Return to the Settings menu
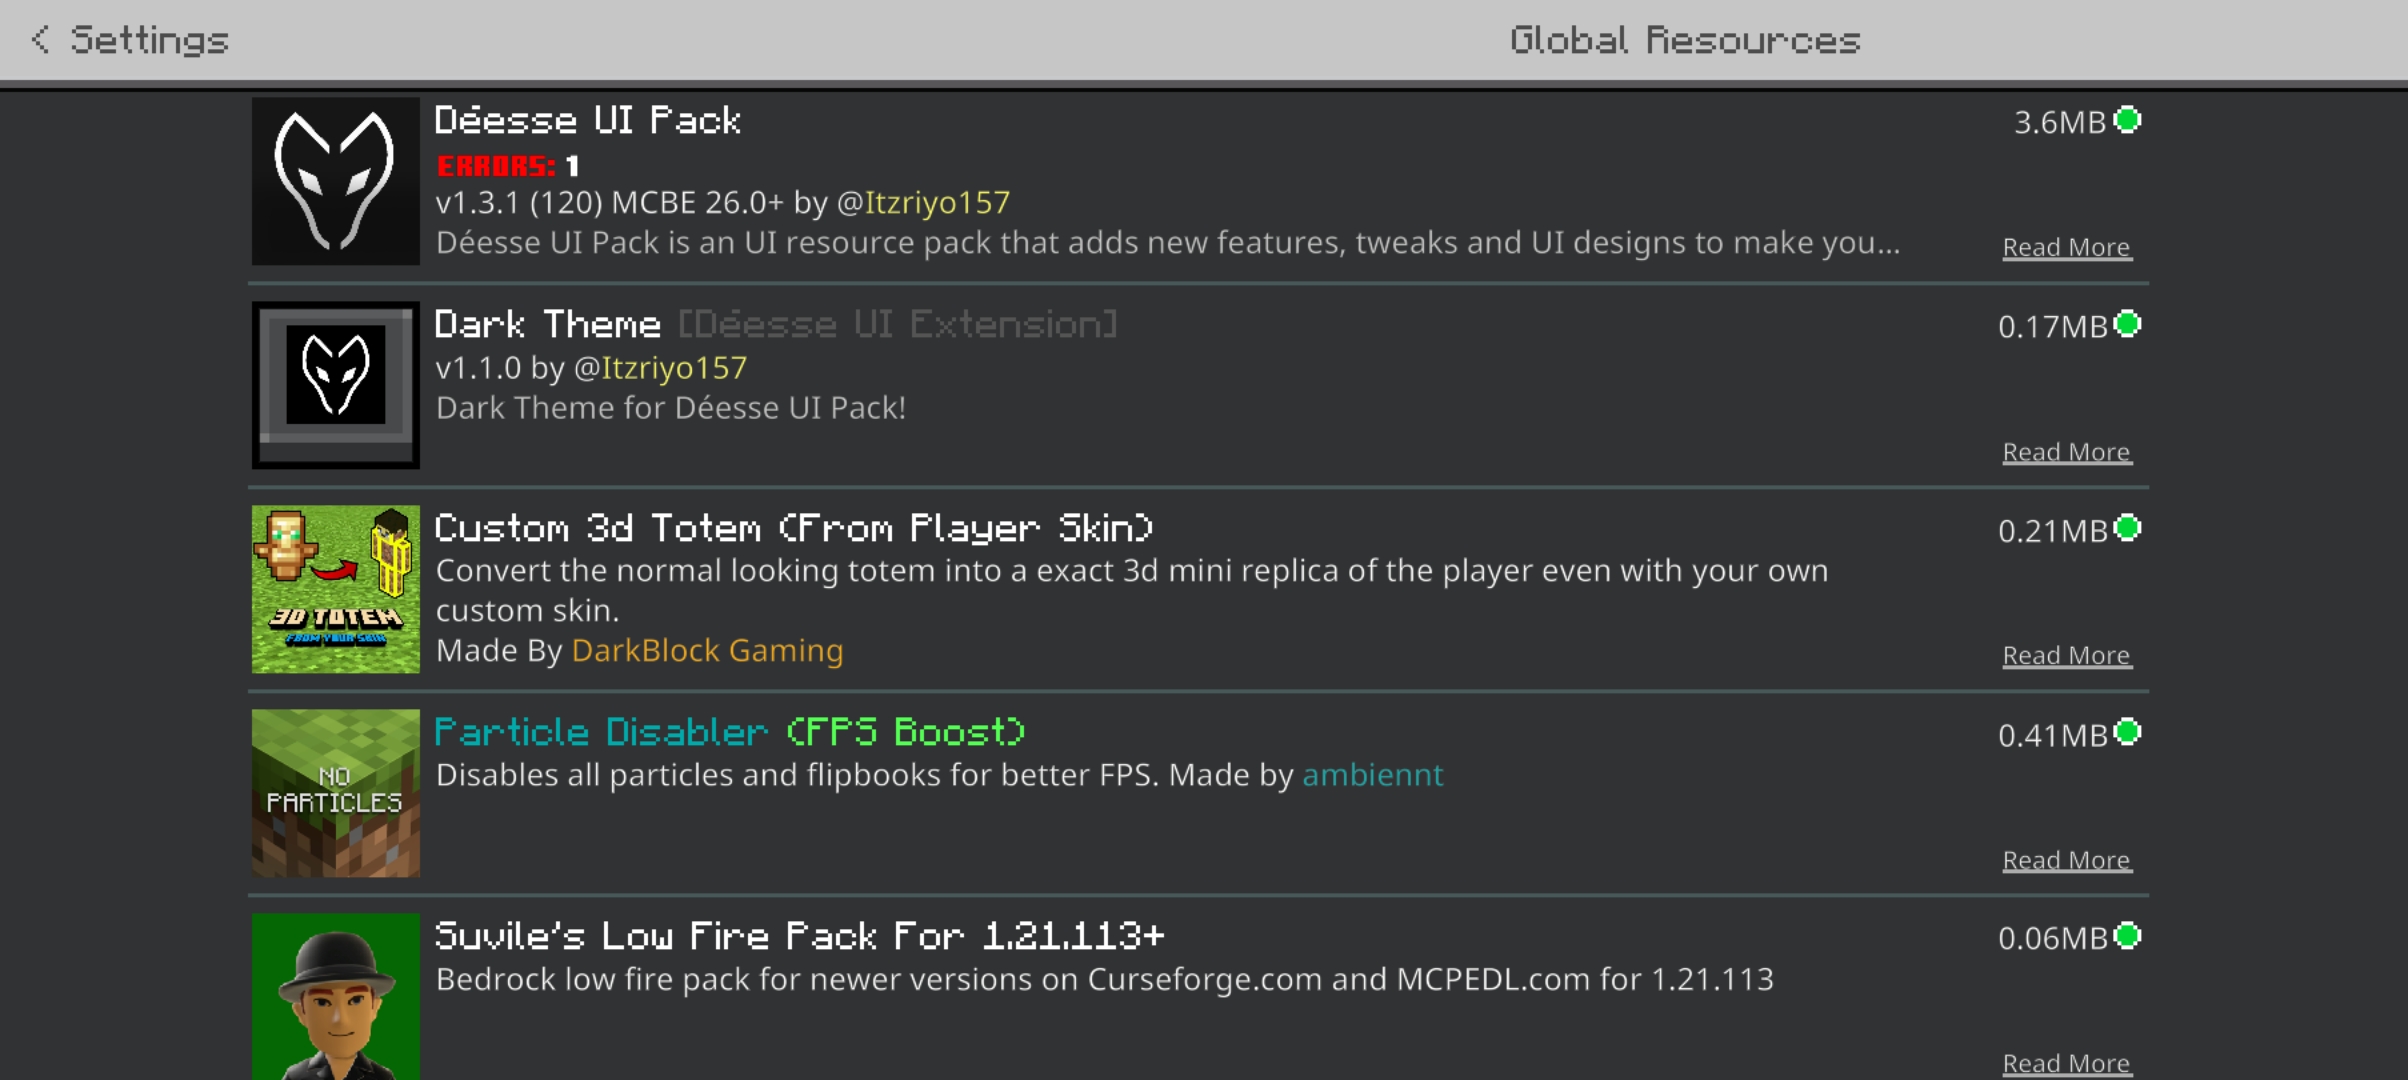 point(149,40)
